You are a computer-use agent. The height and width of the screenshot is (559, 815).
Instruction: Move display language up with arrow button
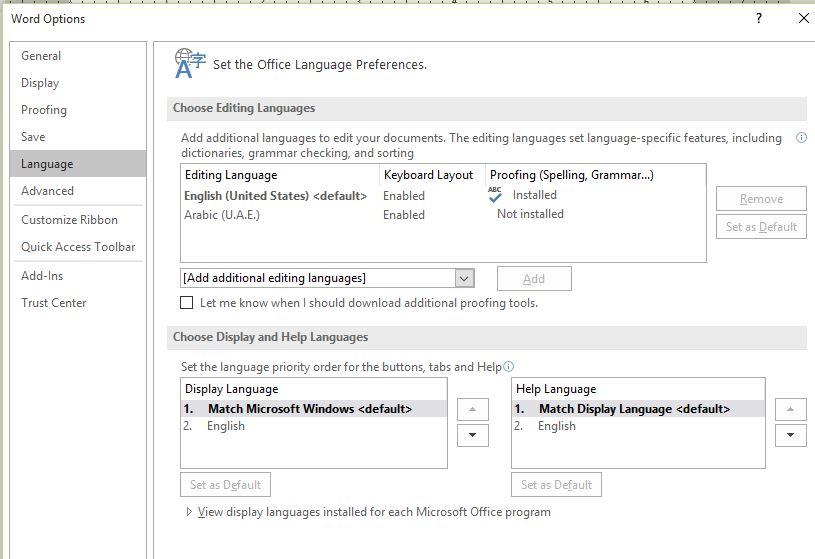[x=472, y=409]
